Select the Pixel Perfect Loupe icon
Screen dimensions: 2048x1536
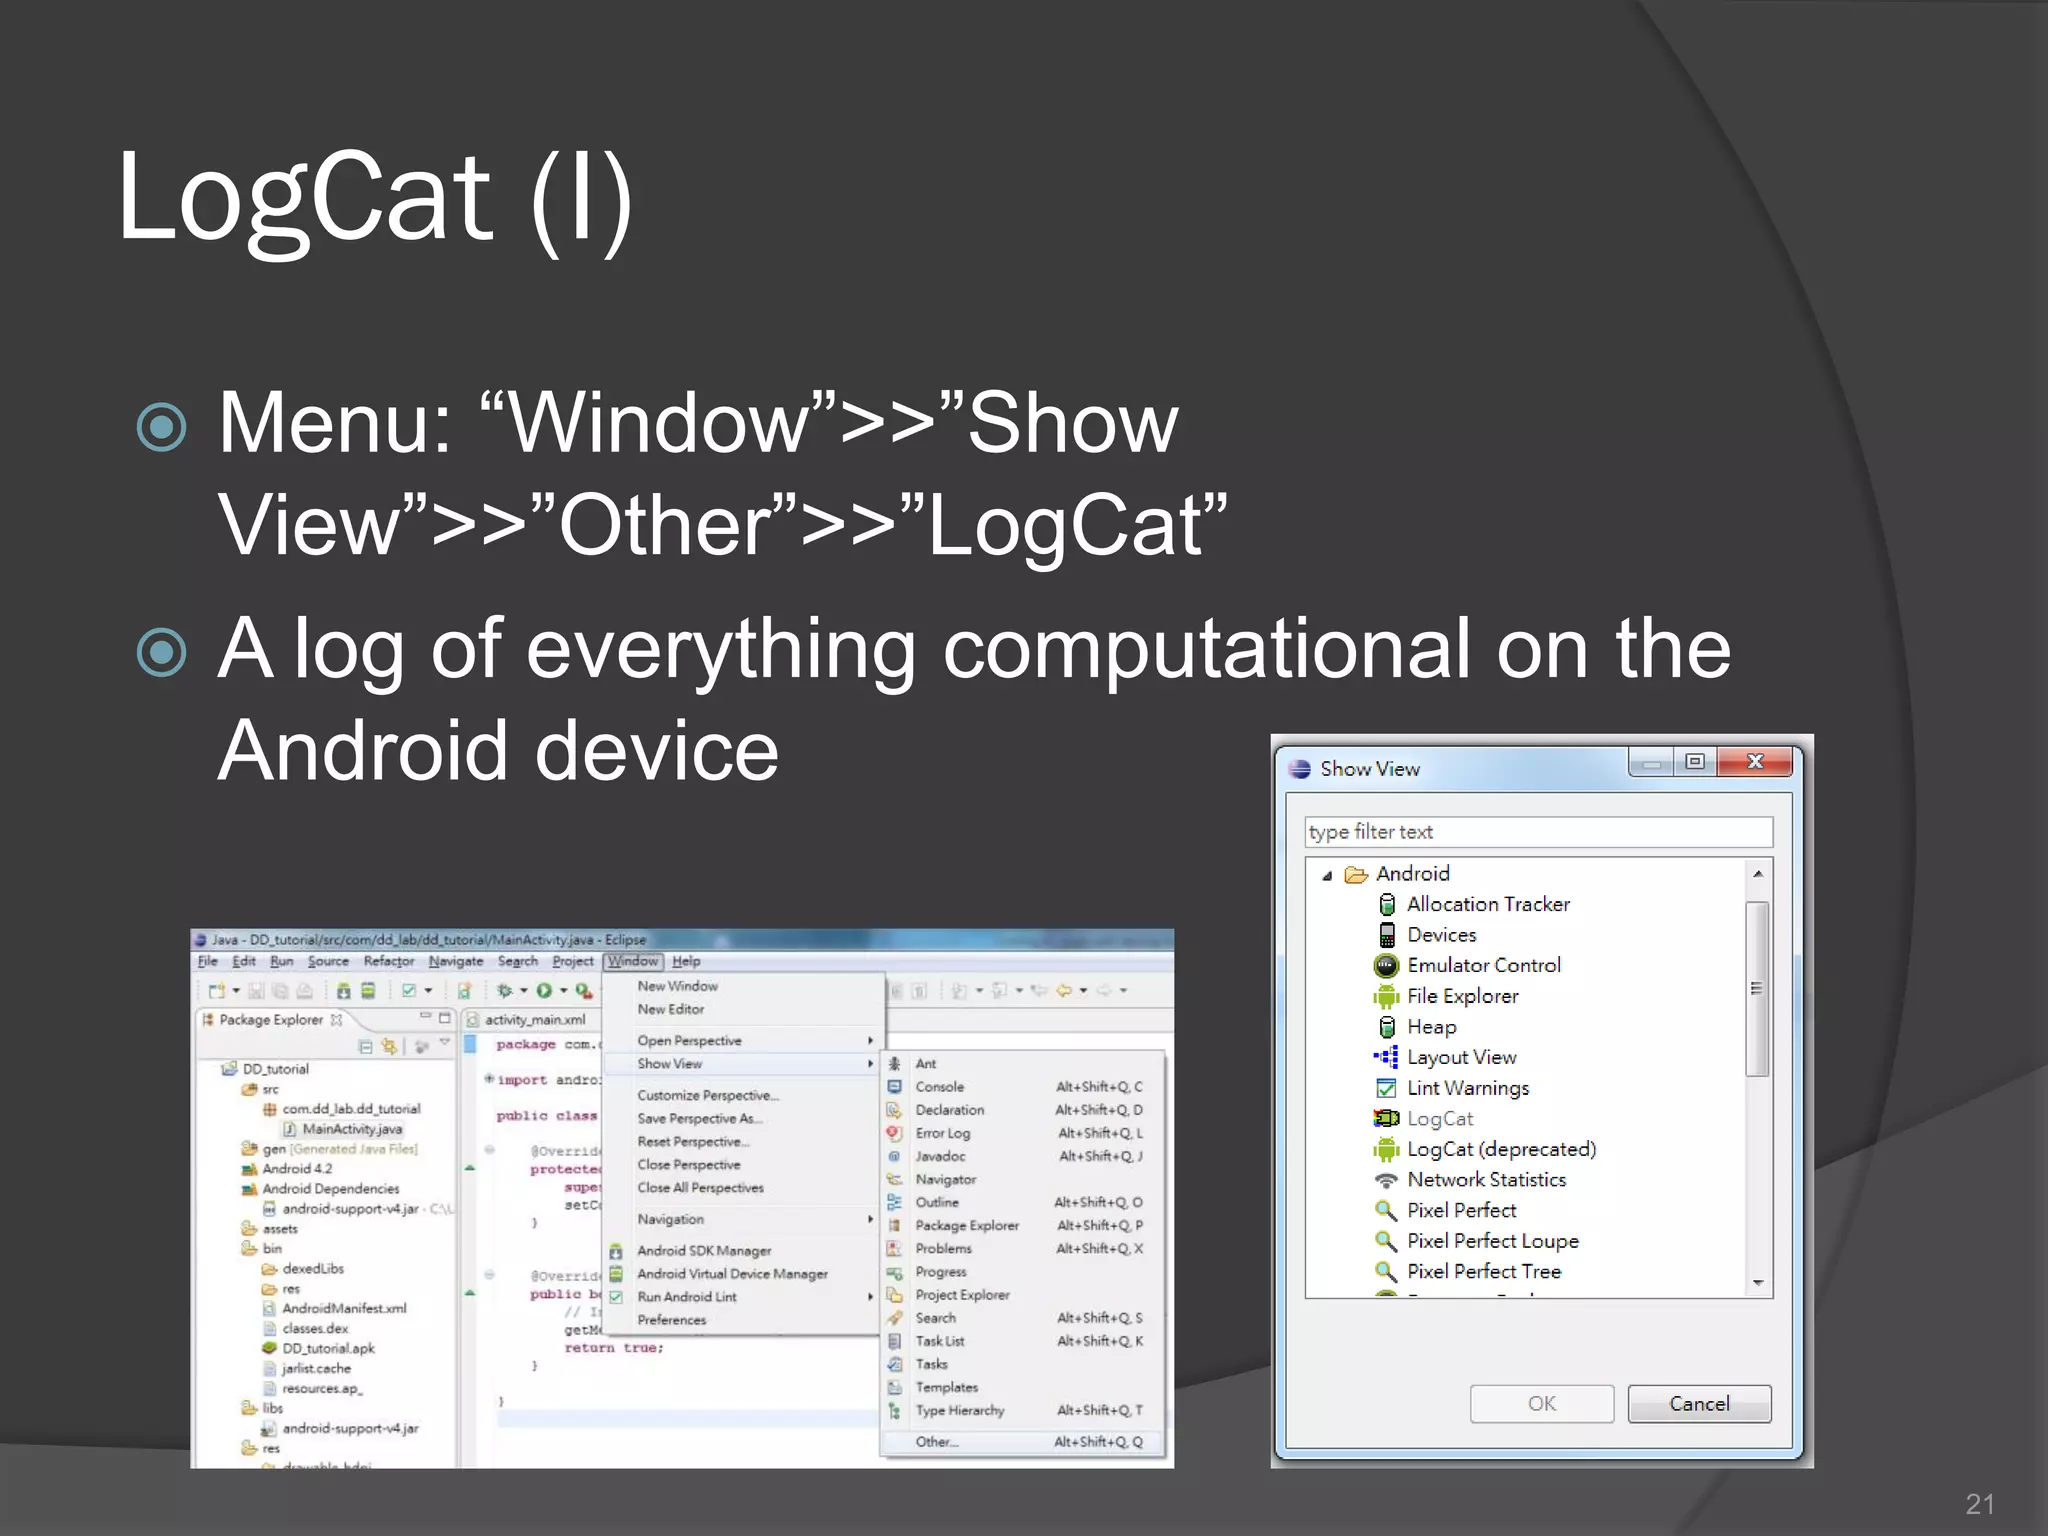pos(1386,1241)
